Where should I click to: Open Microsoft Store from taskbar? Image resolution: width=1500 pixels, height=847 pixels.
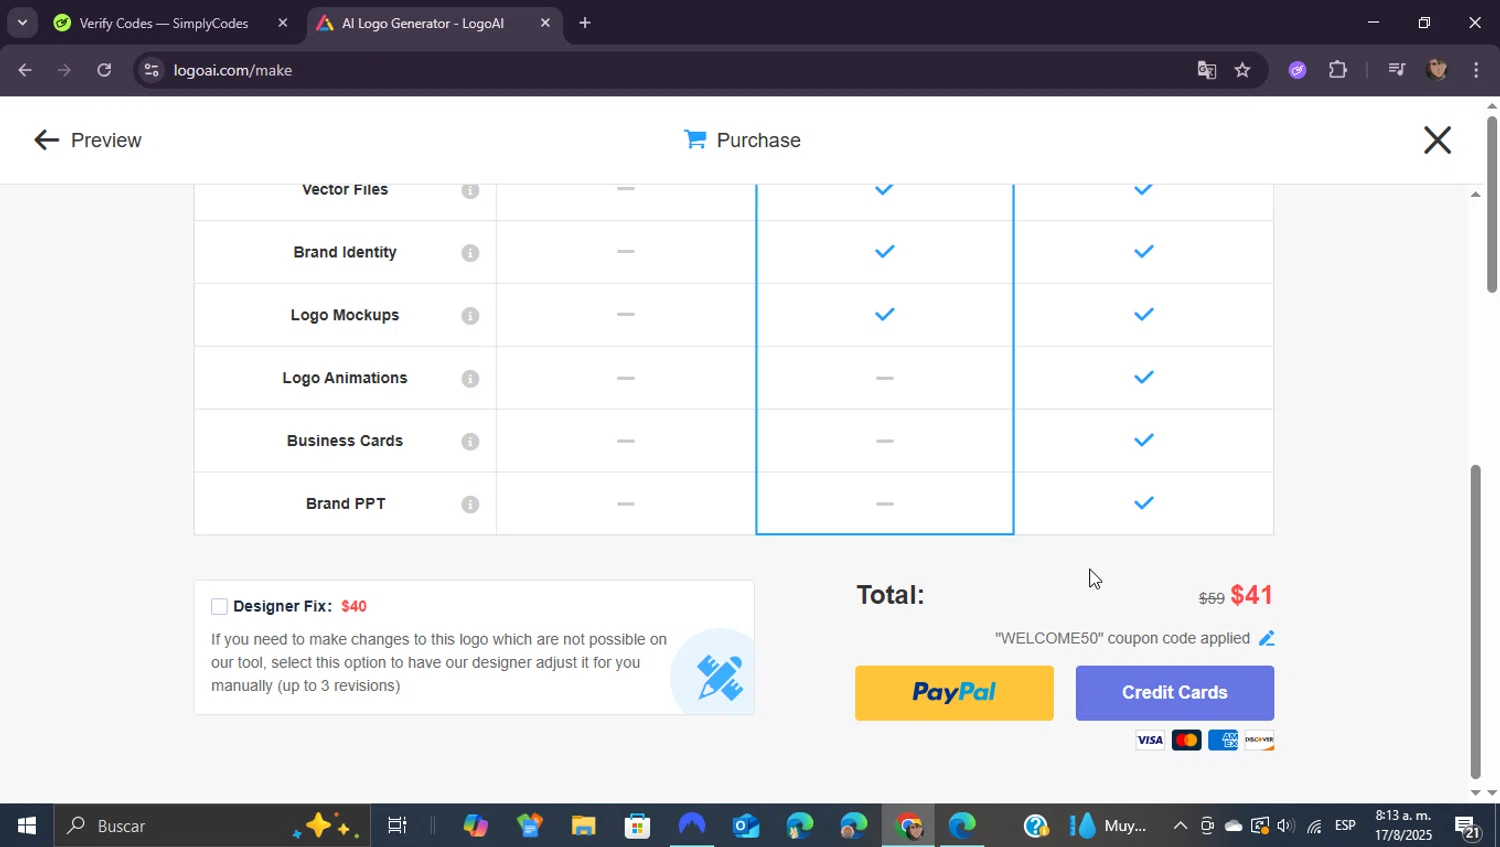tap(637, 826)
